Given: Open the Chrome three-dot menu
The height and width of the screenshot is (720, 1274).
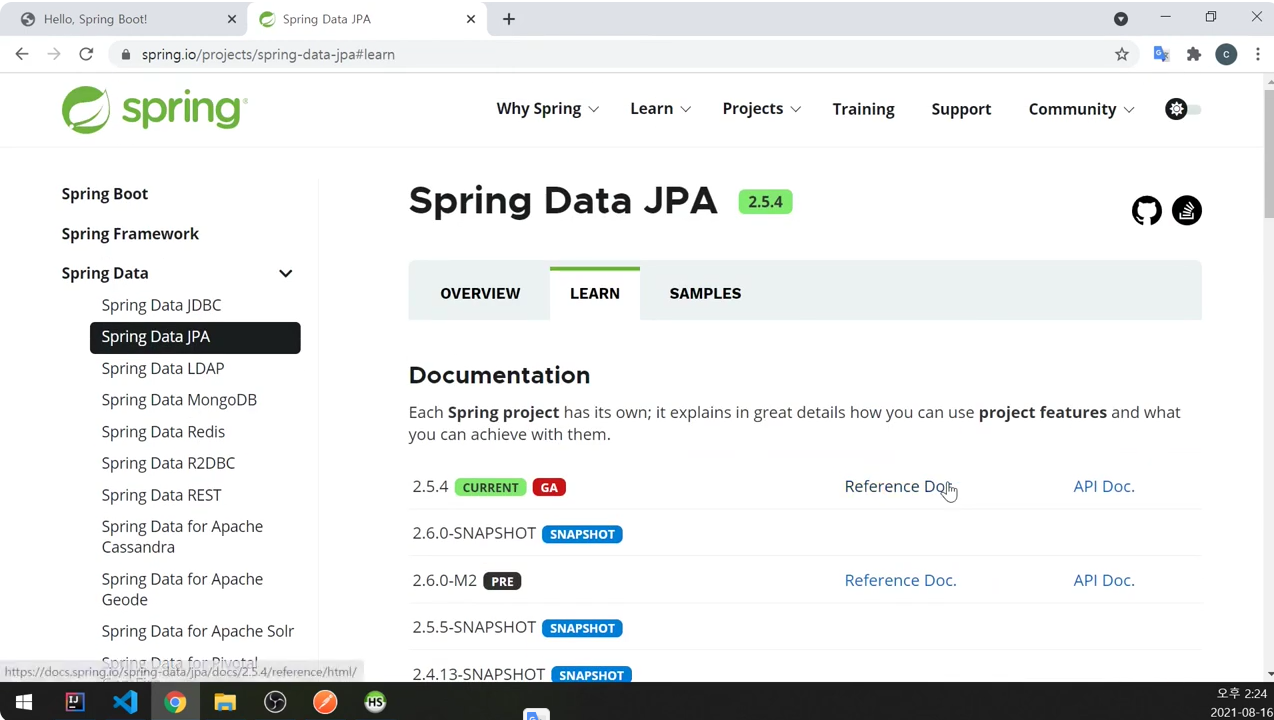Looking at the screenshot, I should [x=1258, y=54].
